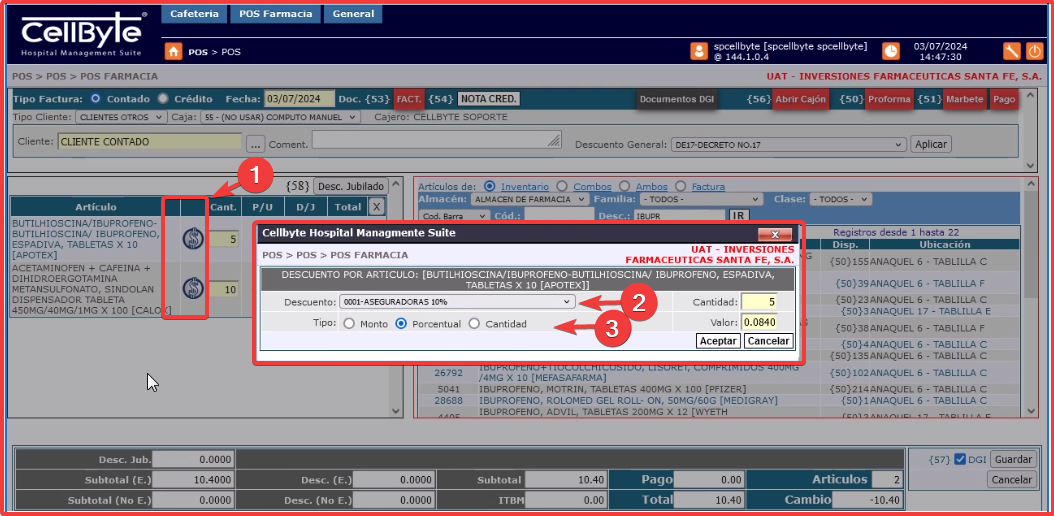Click dollar discount icon for Acetaminofen item
This screenshot has width=1054, height=516.
(194, 288)
